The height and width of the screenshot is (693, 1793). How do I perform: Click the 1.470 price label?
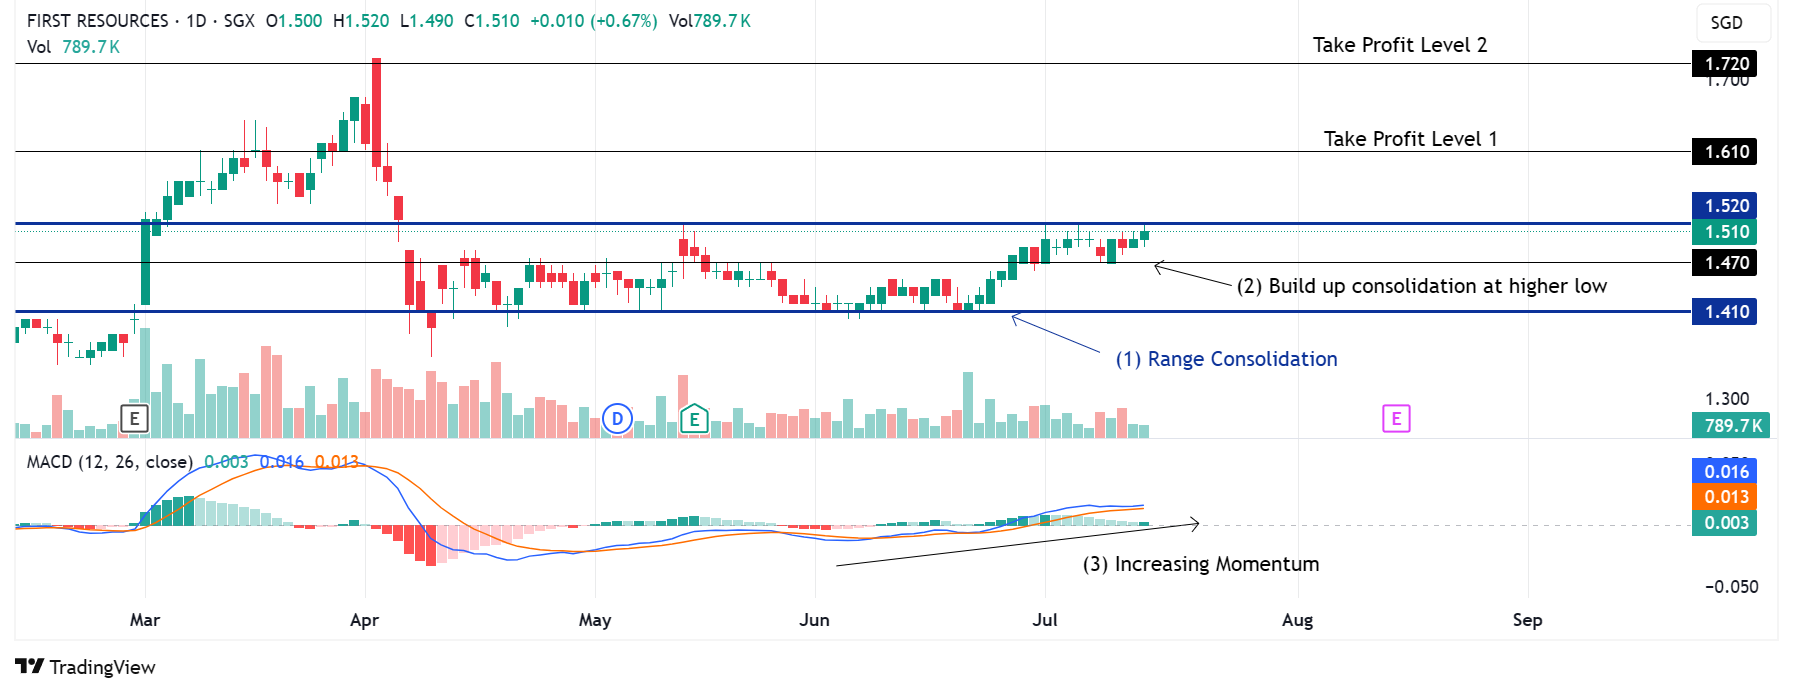[1724, 263]
